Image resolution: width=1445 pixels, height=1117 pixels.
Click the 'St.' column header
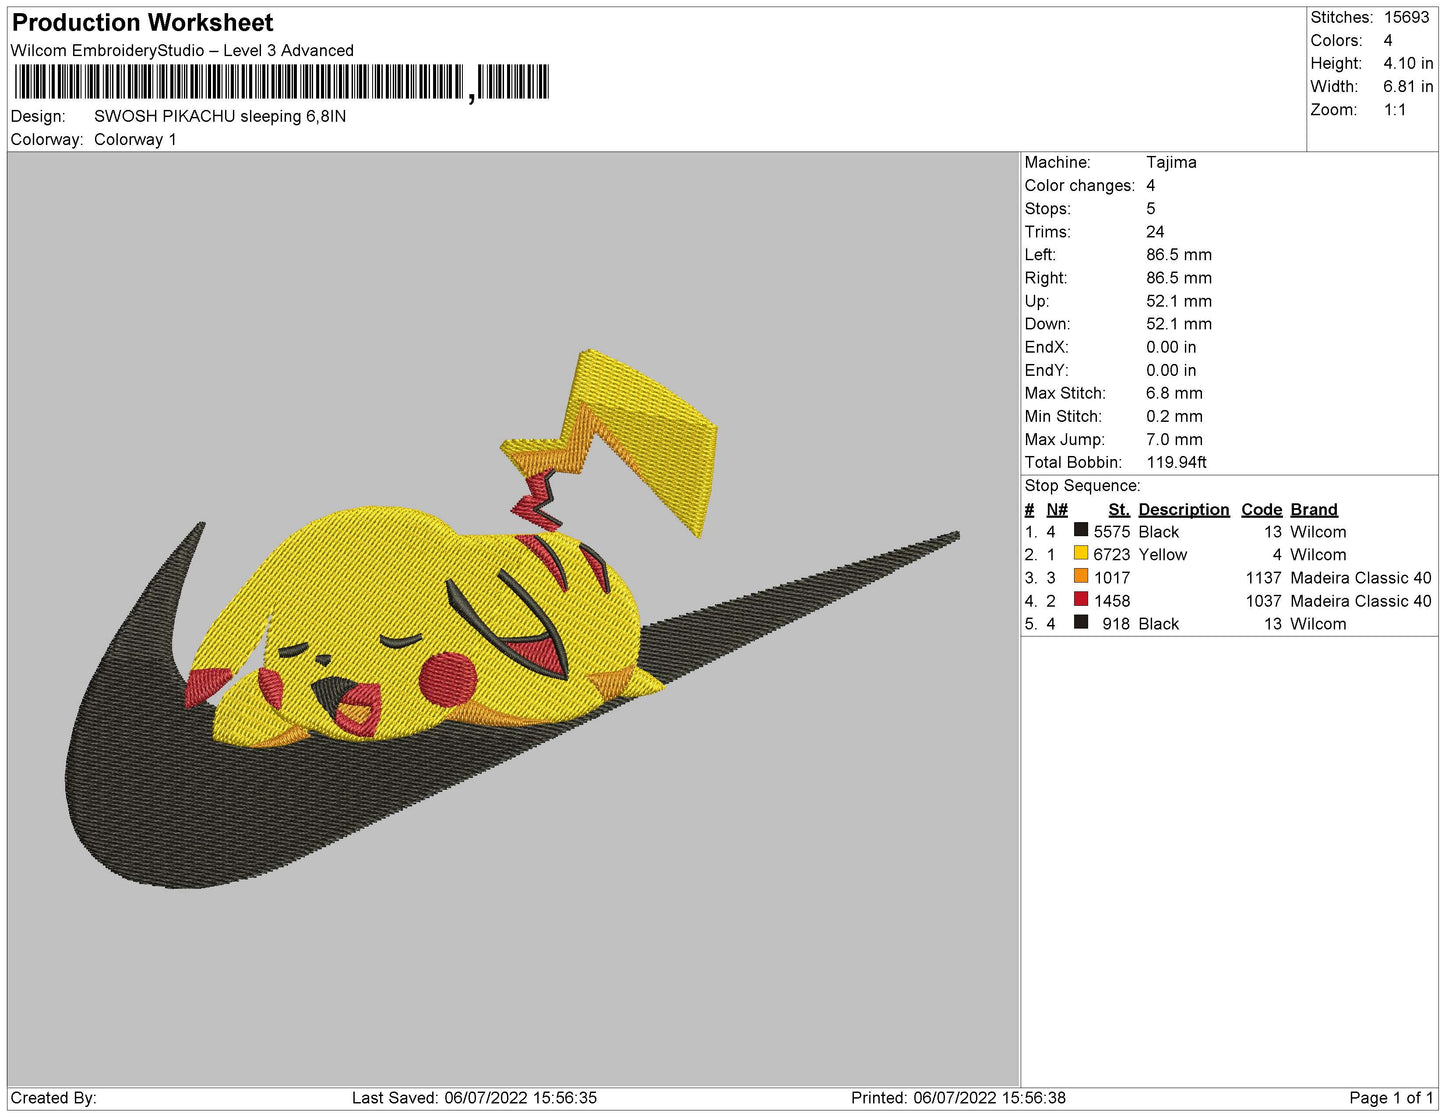pos(1119,509)
